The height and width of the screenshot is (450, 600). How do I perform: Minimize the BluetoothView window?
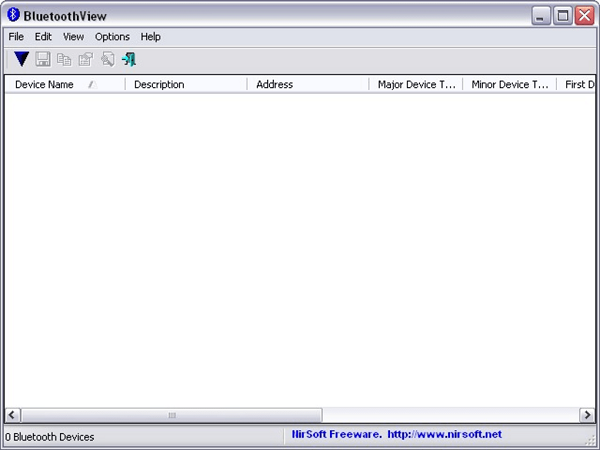[x=541, y=16]
